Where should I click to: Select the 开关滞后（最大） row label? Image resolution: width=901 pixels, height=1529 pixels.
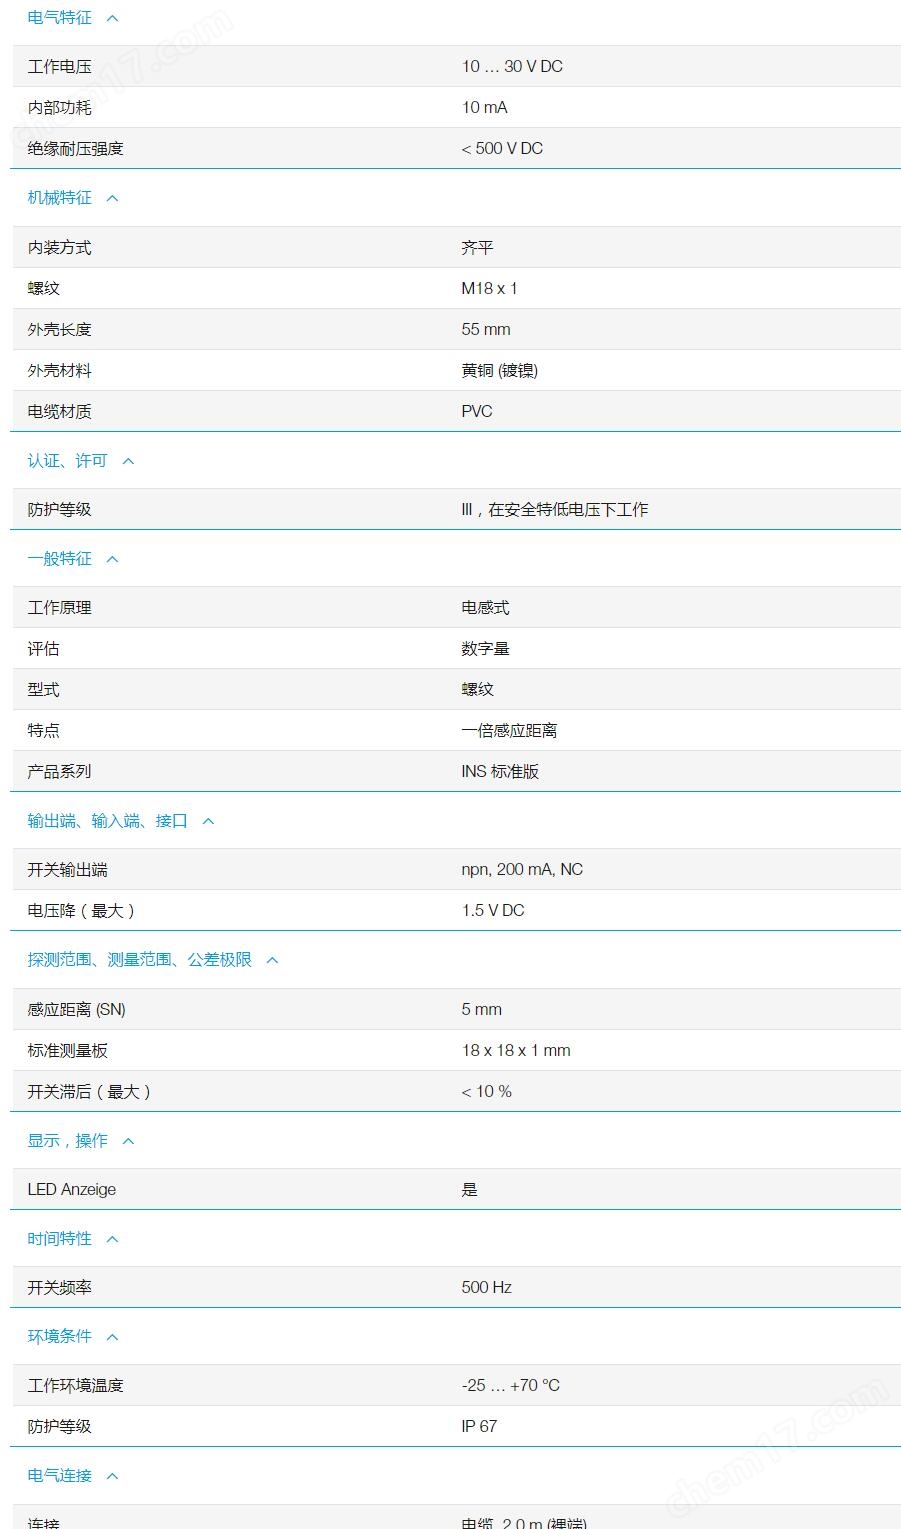(89, 1092)
